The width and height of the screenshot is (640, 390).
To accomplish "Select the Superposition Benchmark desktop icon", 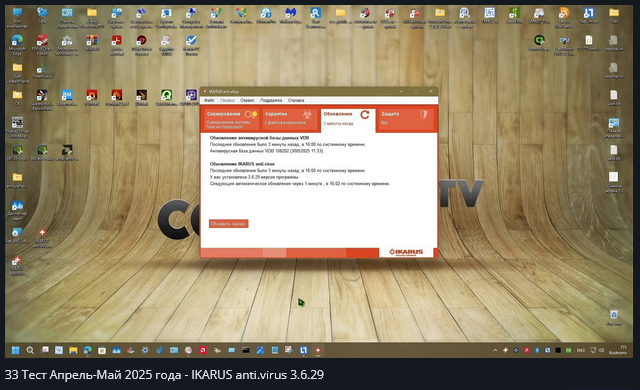I will click(x=42, y=100).
